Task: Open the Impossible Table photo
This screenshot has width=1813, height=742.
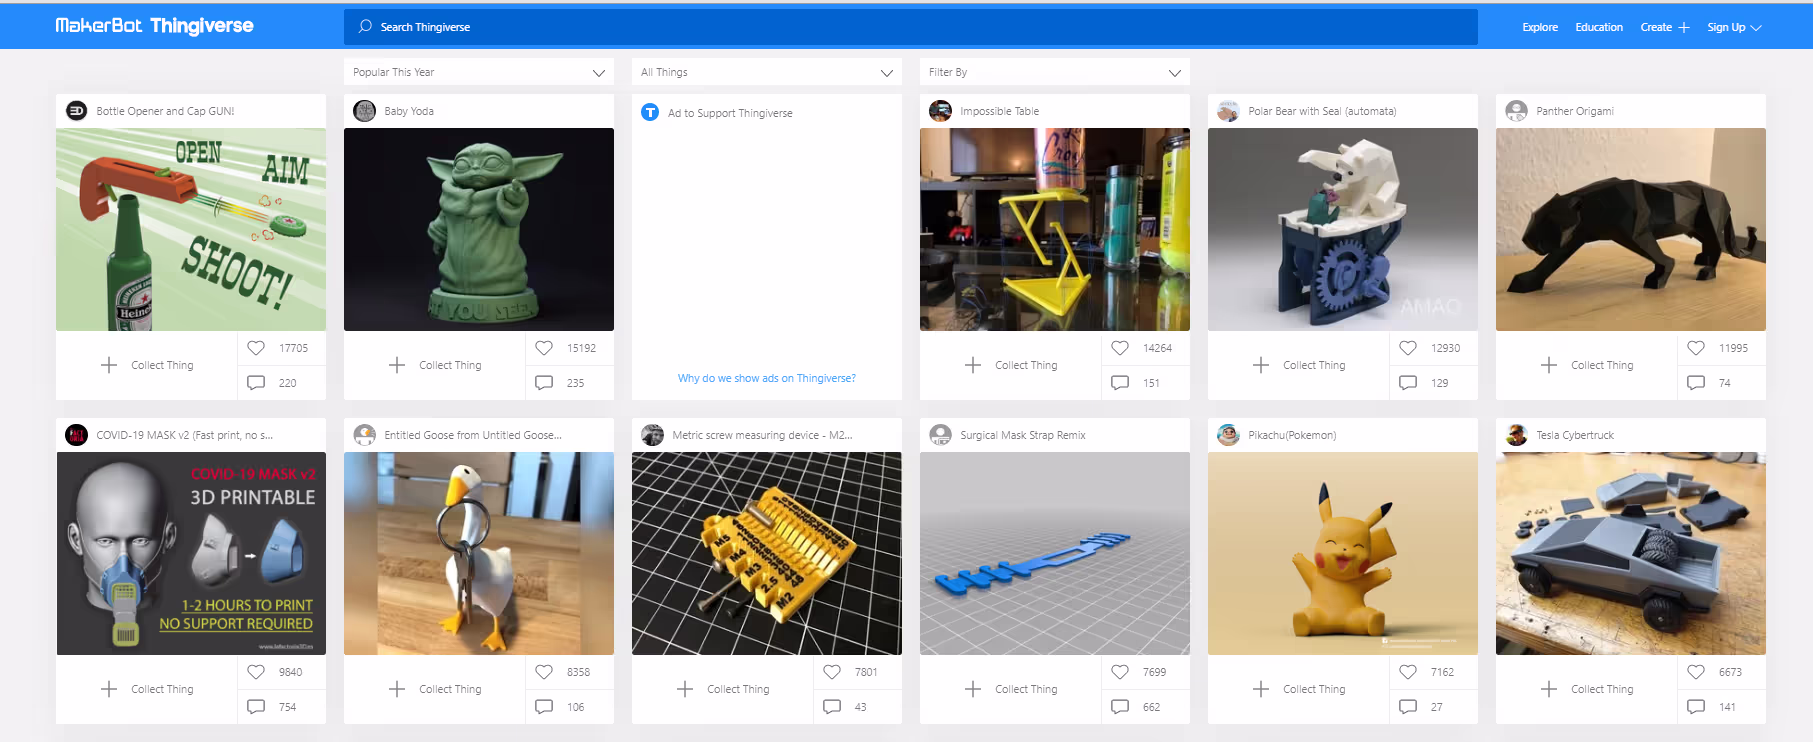Action: [1055, 229]
